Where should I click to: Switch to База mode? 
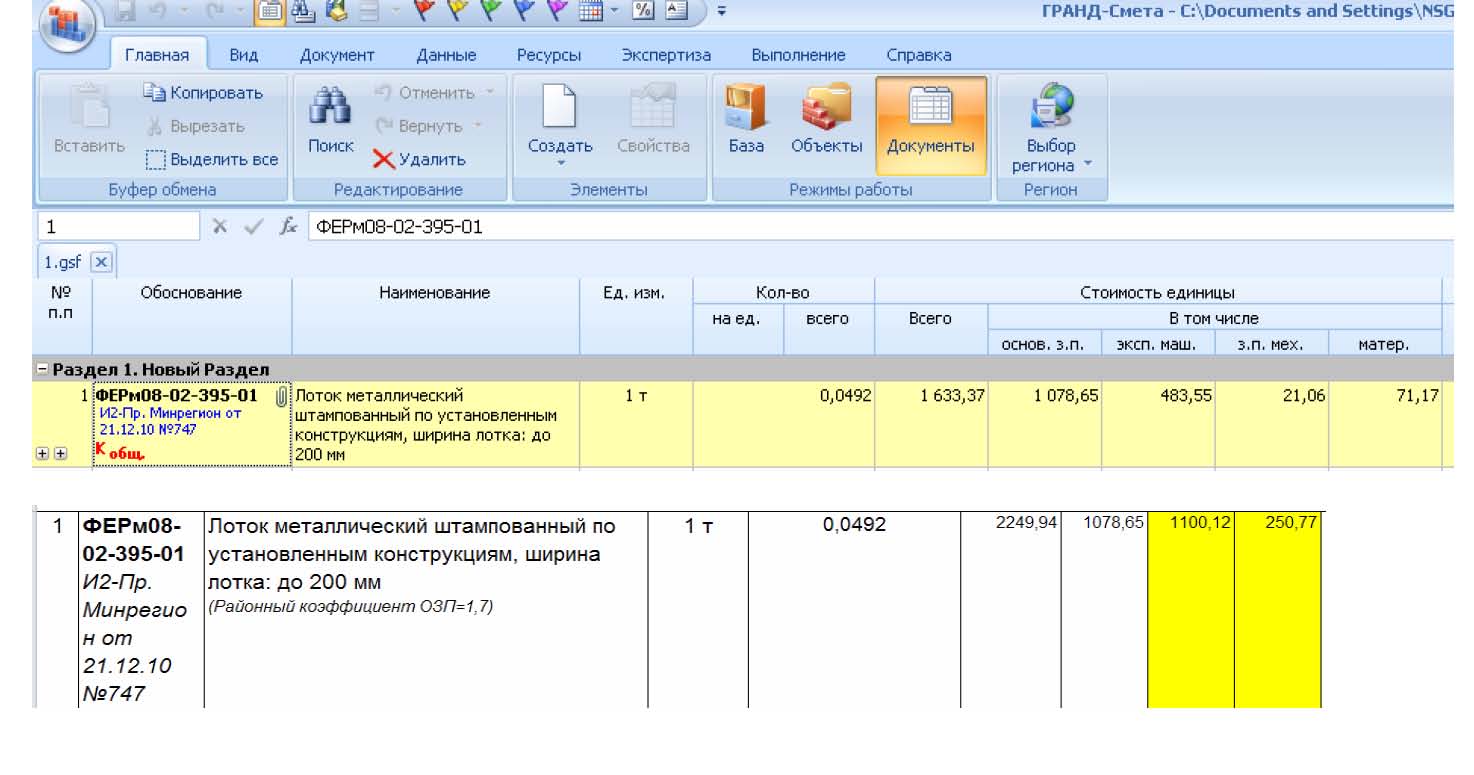(746, 123)
